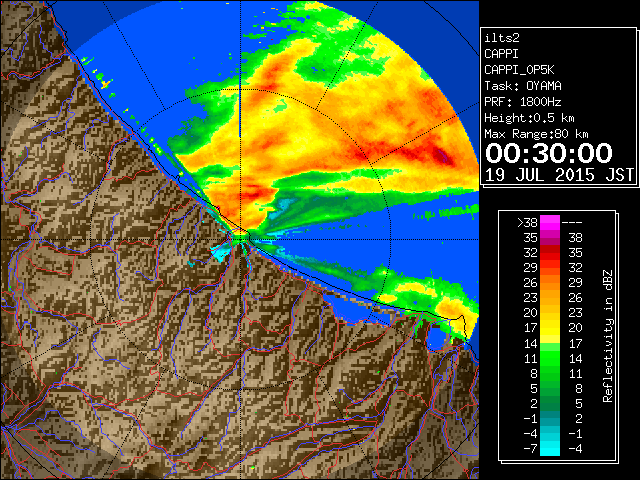This screenshot has width=640, height=480.
Task: Pick the magenta >38 dBZ legend swatch
Action: click(550, 223)
